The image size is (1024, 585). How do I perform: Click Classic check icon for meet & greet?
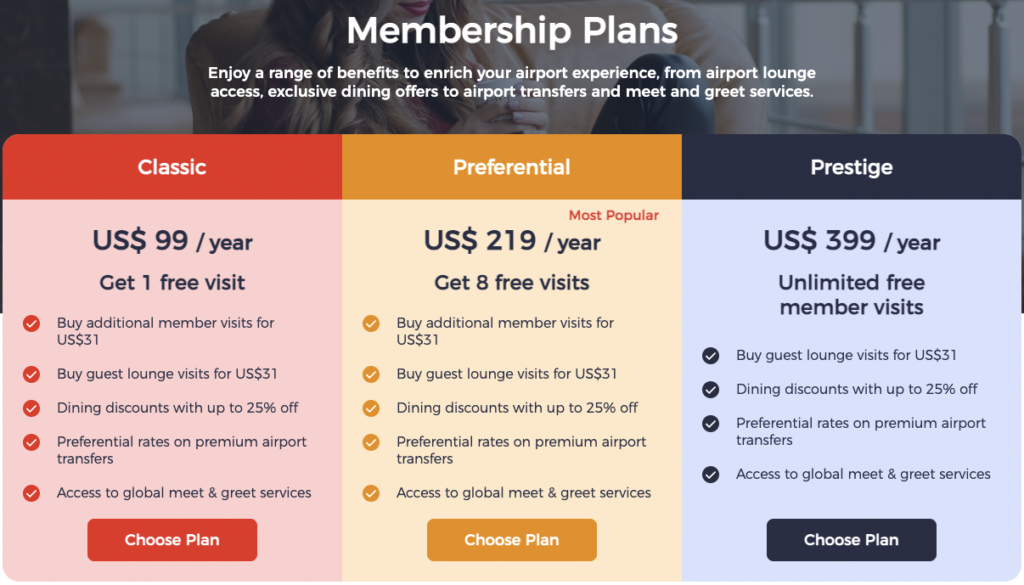tap(32, 493)
